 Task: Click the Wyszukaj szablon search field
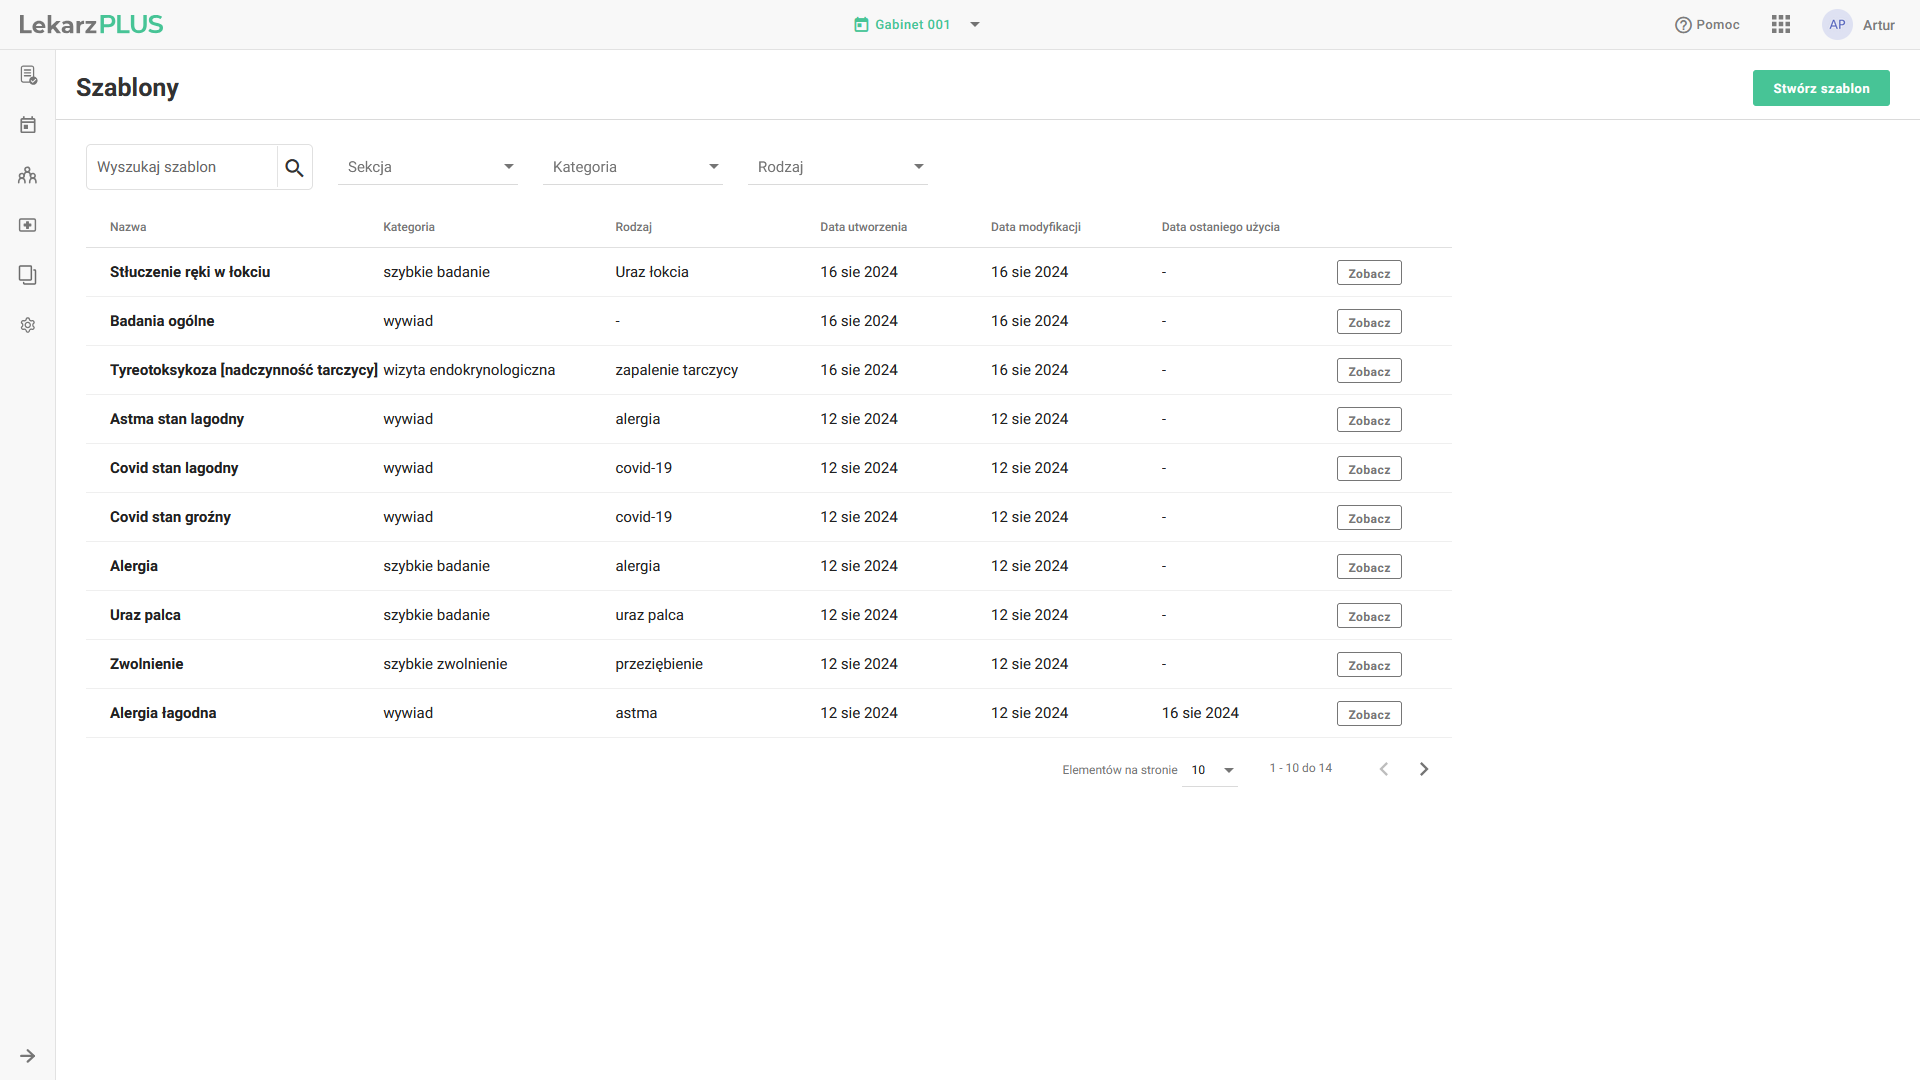point(182,167)
